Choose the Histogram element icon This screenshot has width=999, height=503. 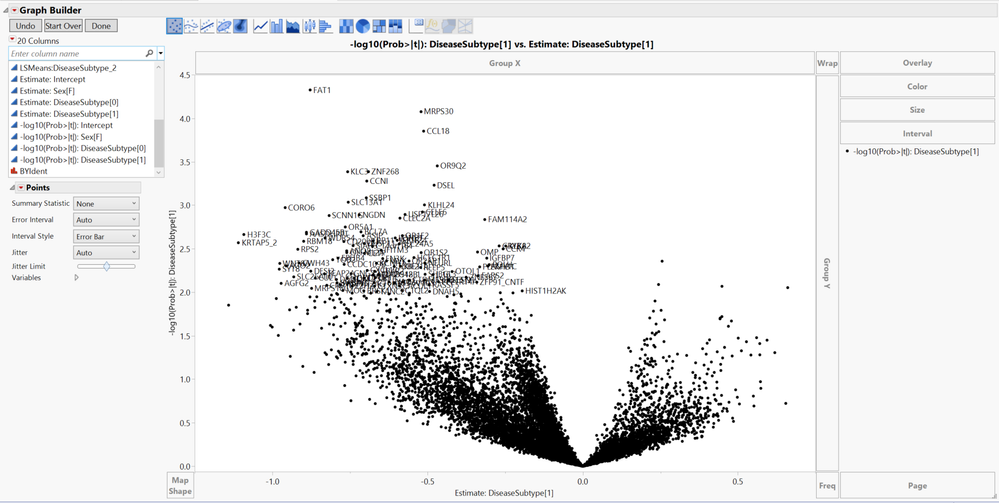tap(325, 25)
